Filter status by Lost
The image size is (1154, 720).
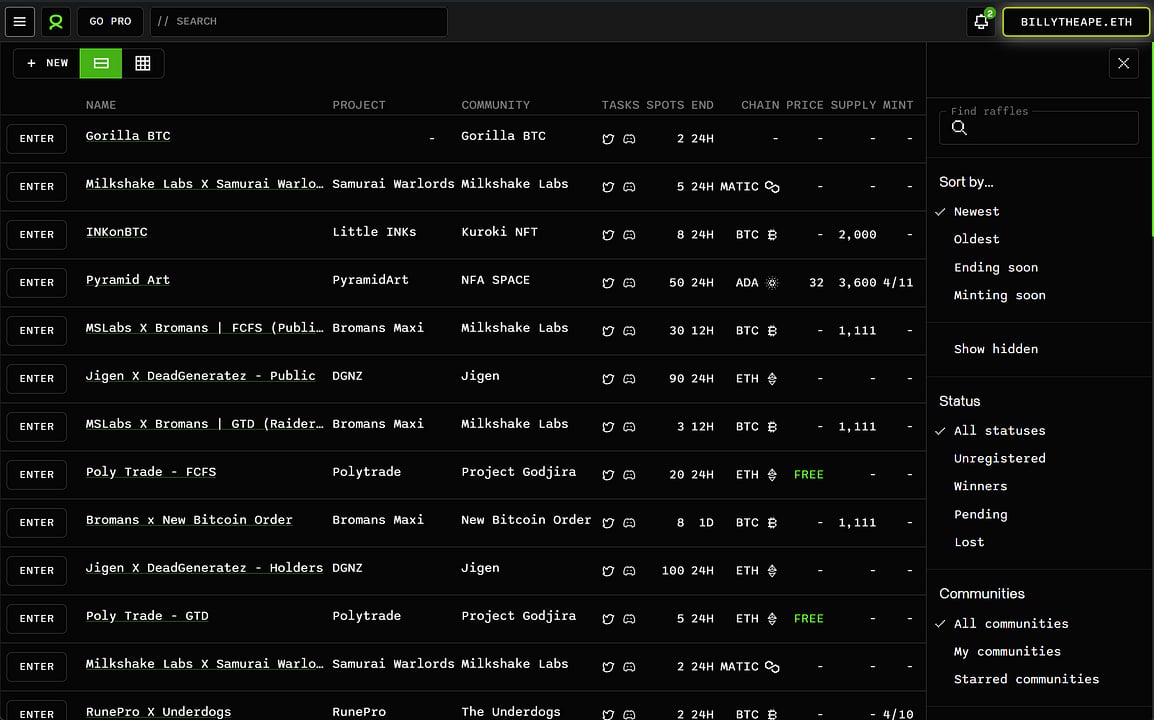click(969, 542)
